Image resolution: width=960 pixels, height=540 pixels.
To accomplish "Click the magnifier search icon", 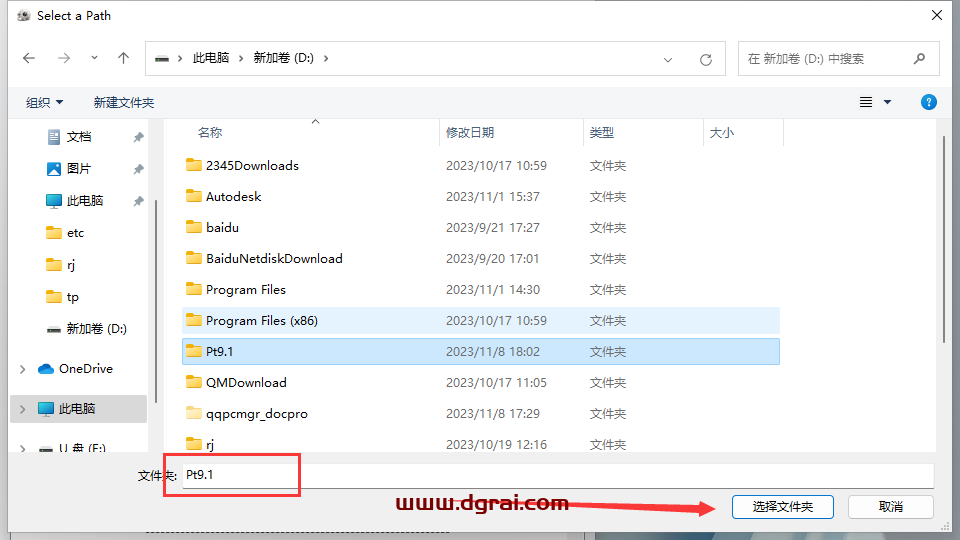I will (919, 59).
